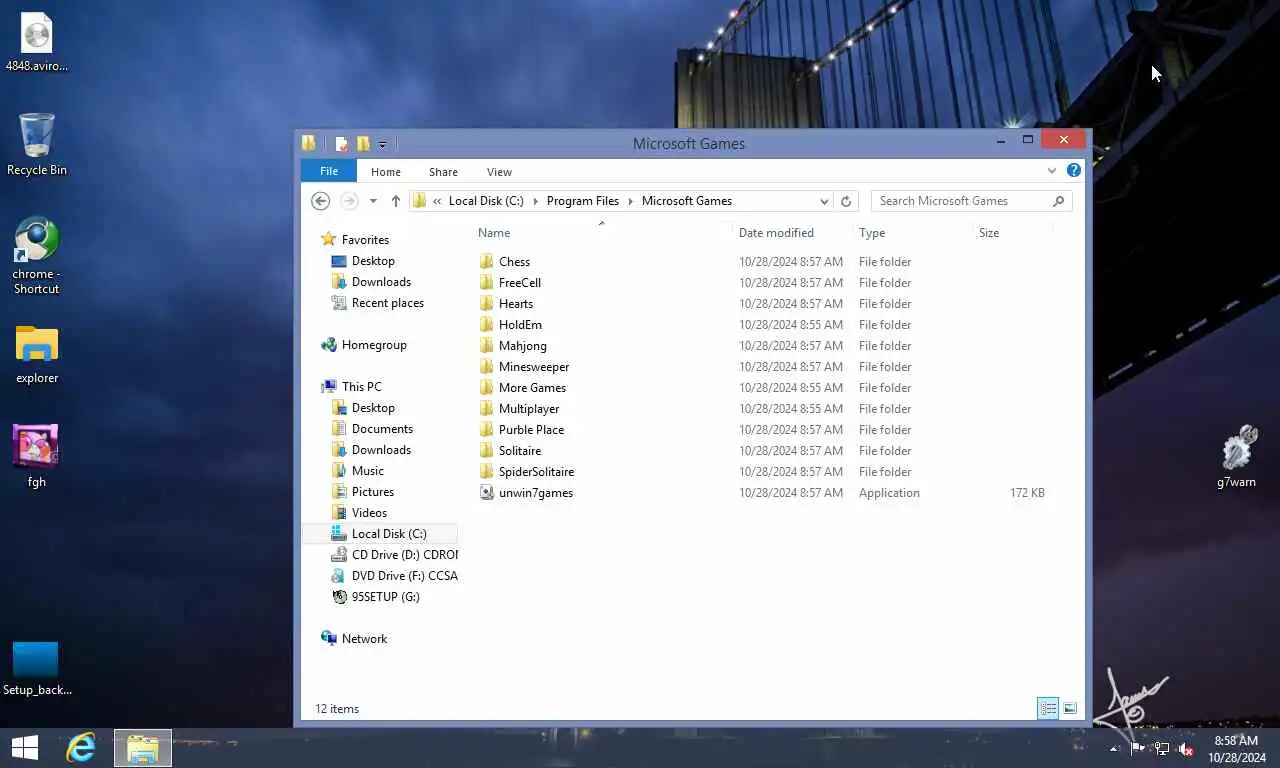Viewport: 1280px width, 768px height.
Task: Select the Purble Place folder icon
Action: (487, 430)
